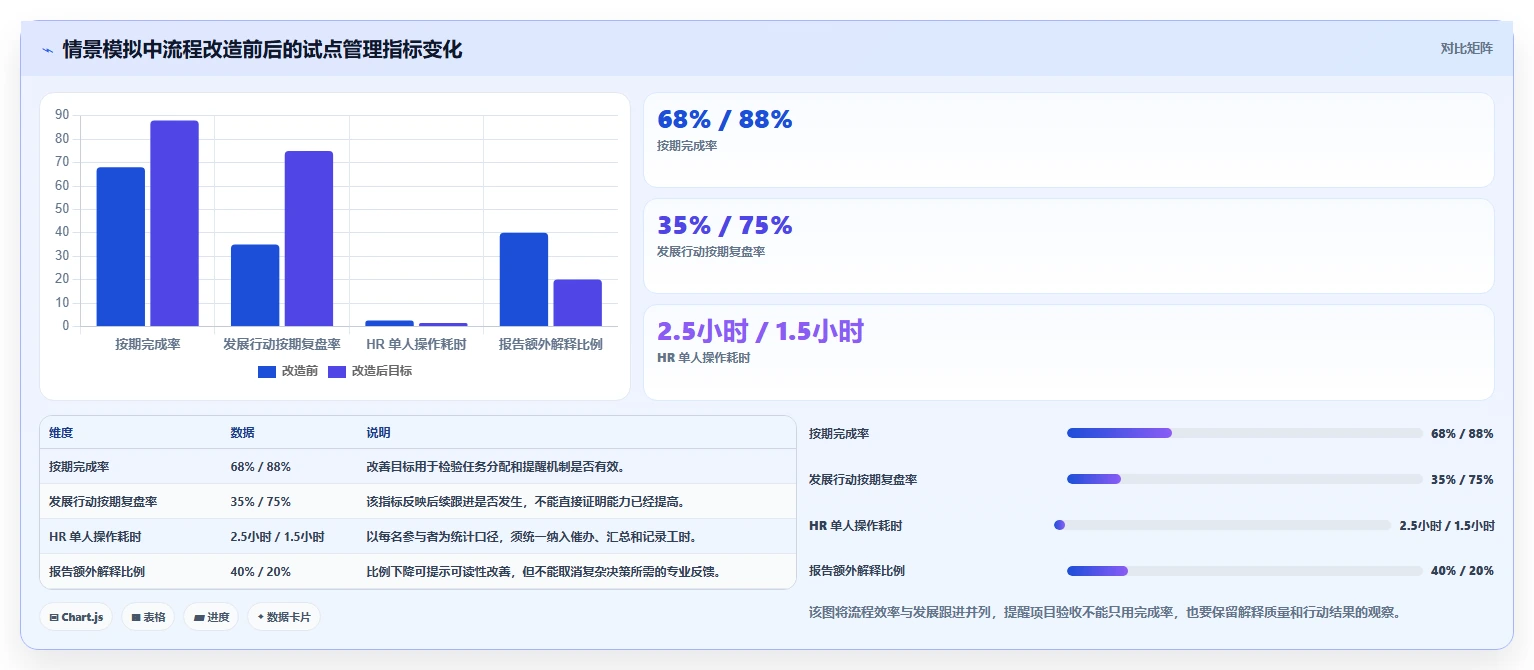Click the footnote starting 该图将流程效率
Viewport: 1534px width, 670px height.
pos(1105,612)
